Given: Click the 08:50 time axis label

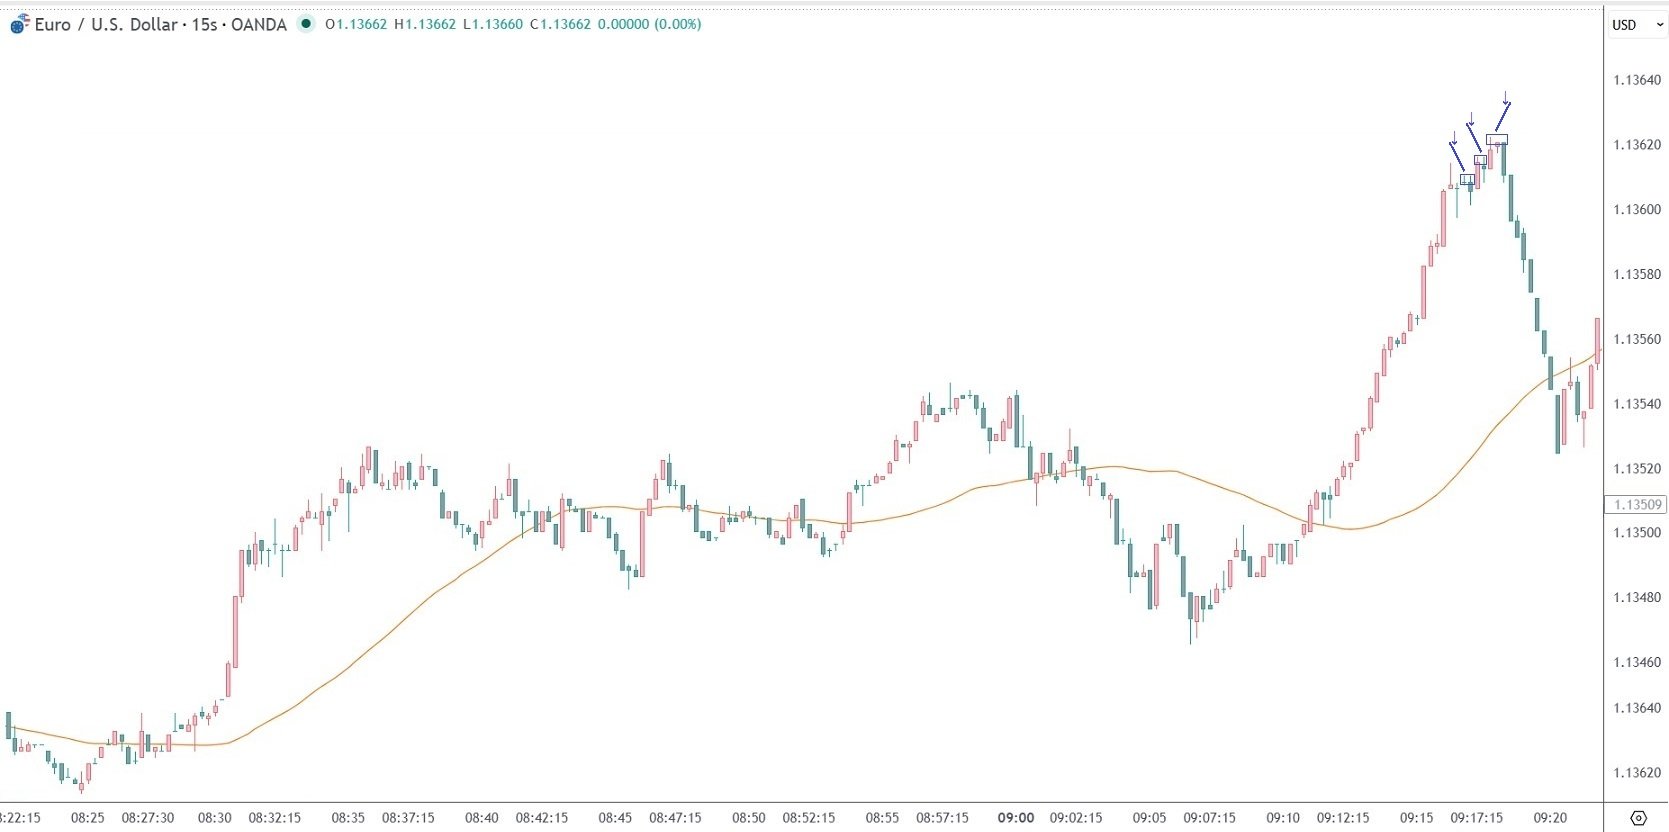Looking at the screenshot, I should (749, 818).
